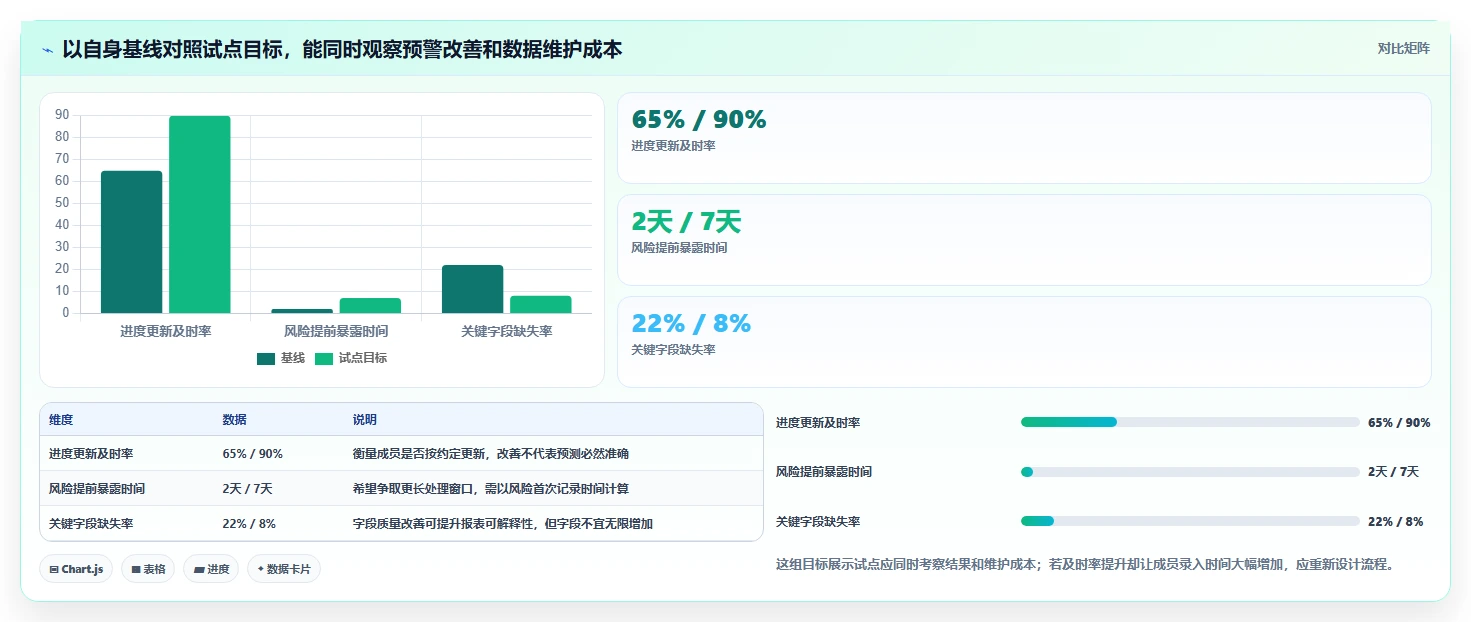This screenshot has width=1471, height=622.
Task: Select the 22% / 8% stat card value
Action: (x=691, y=324)
